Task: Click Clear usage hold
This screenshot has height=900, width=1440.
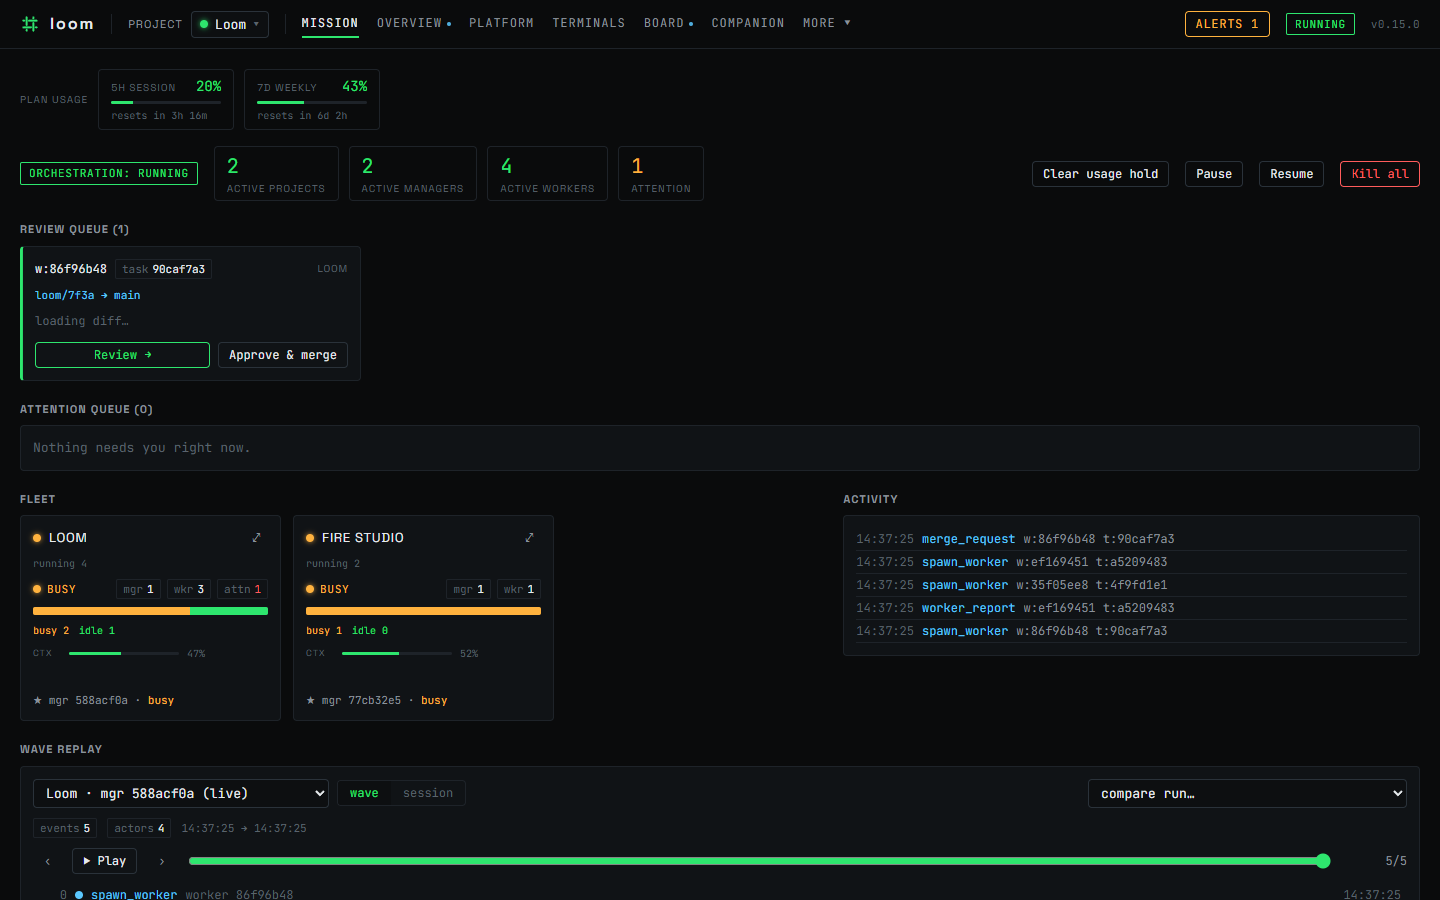Action: pyautogui.click(x=1100, y=174)
